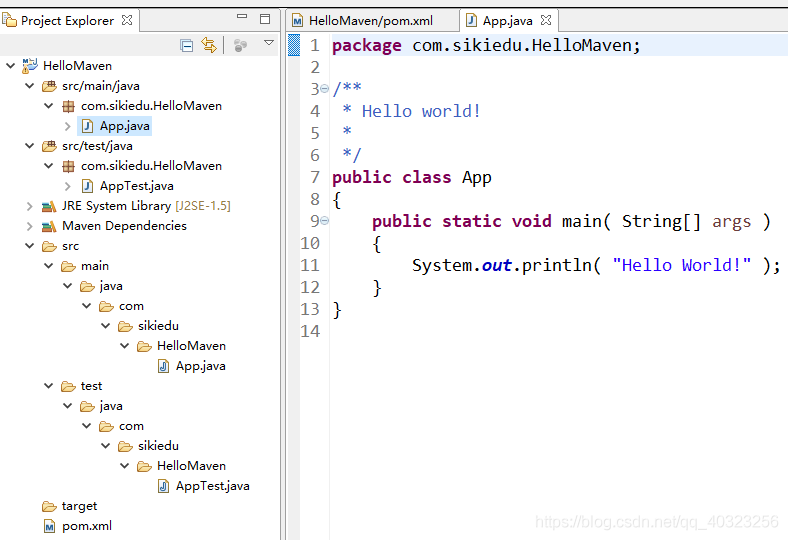
Task: Collapse the src folder
Action: click(30, 246)
